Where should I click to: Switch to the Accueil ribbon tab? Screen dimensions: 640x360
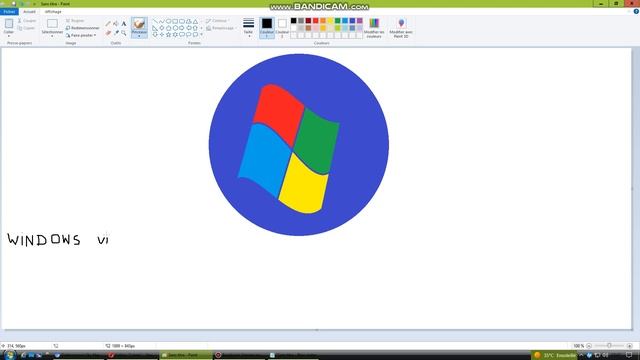click(29, 12)
